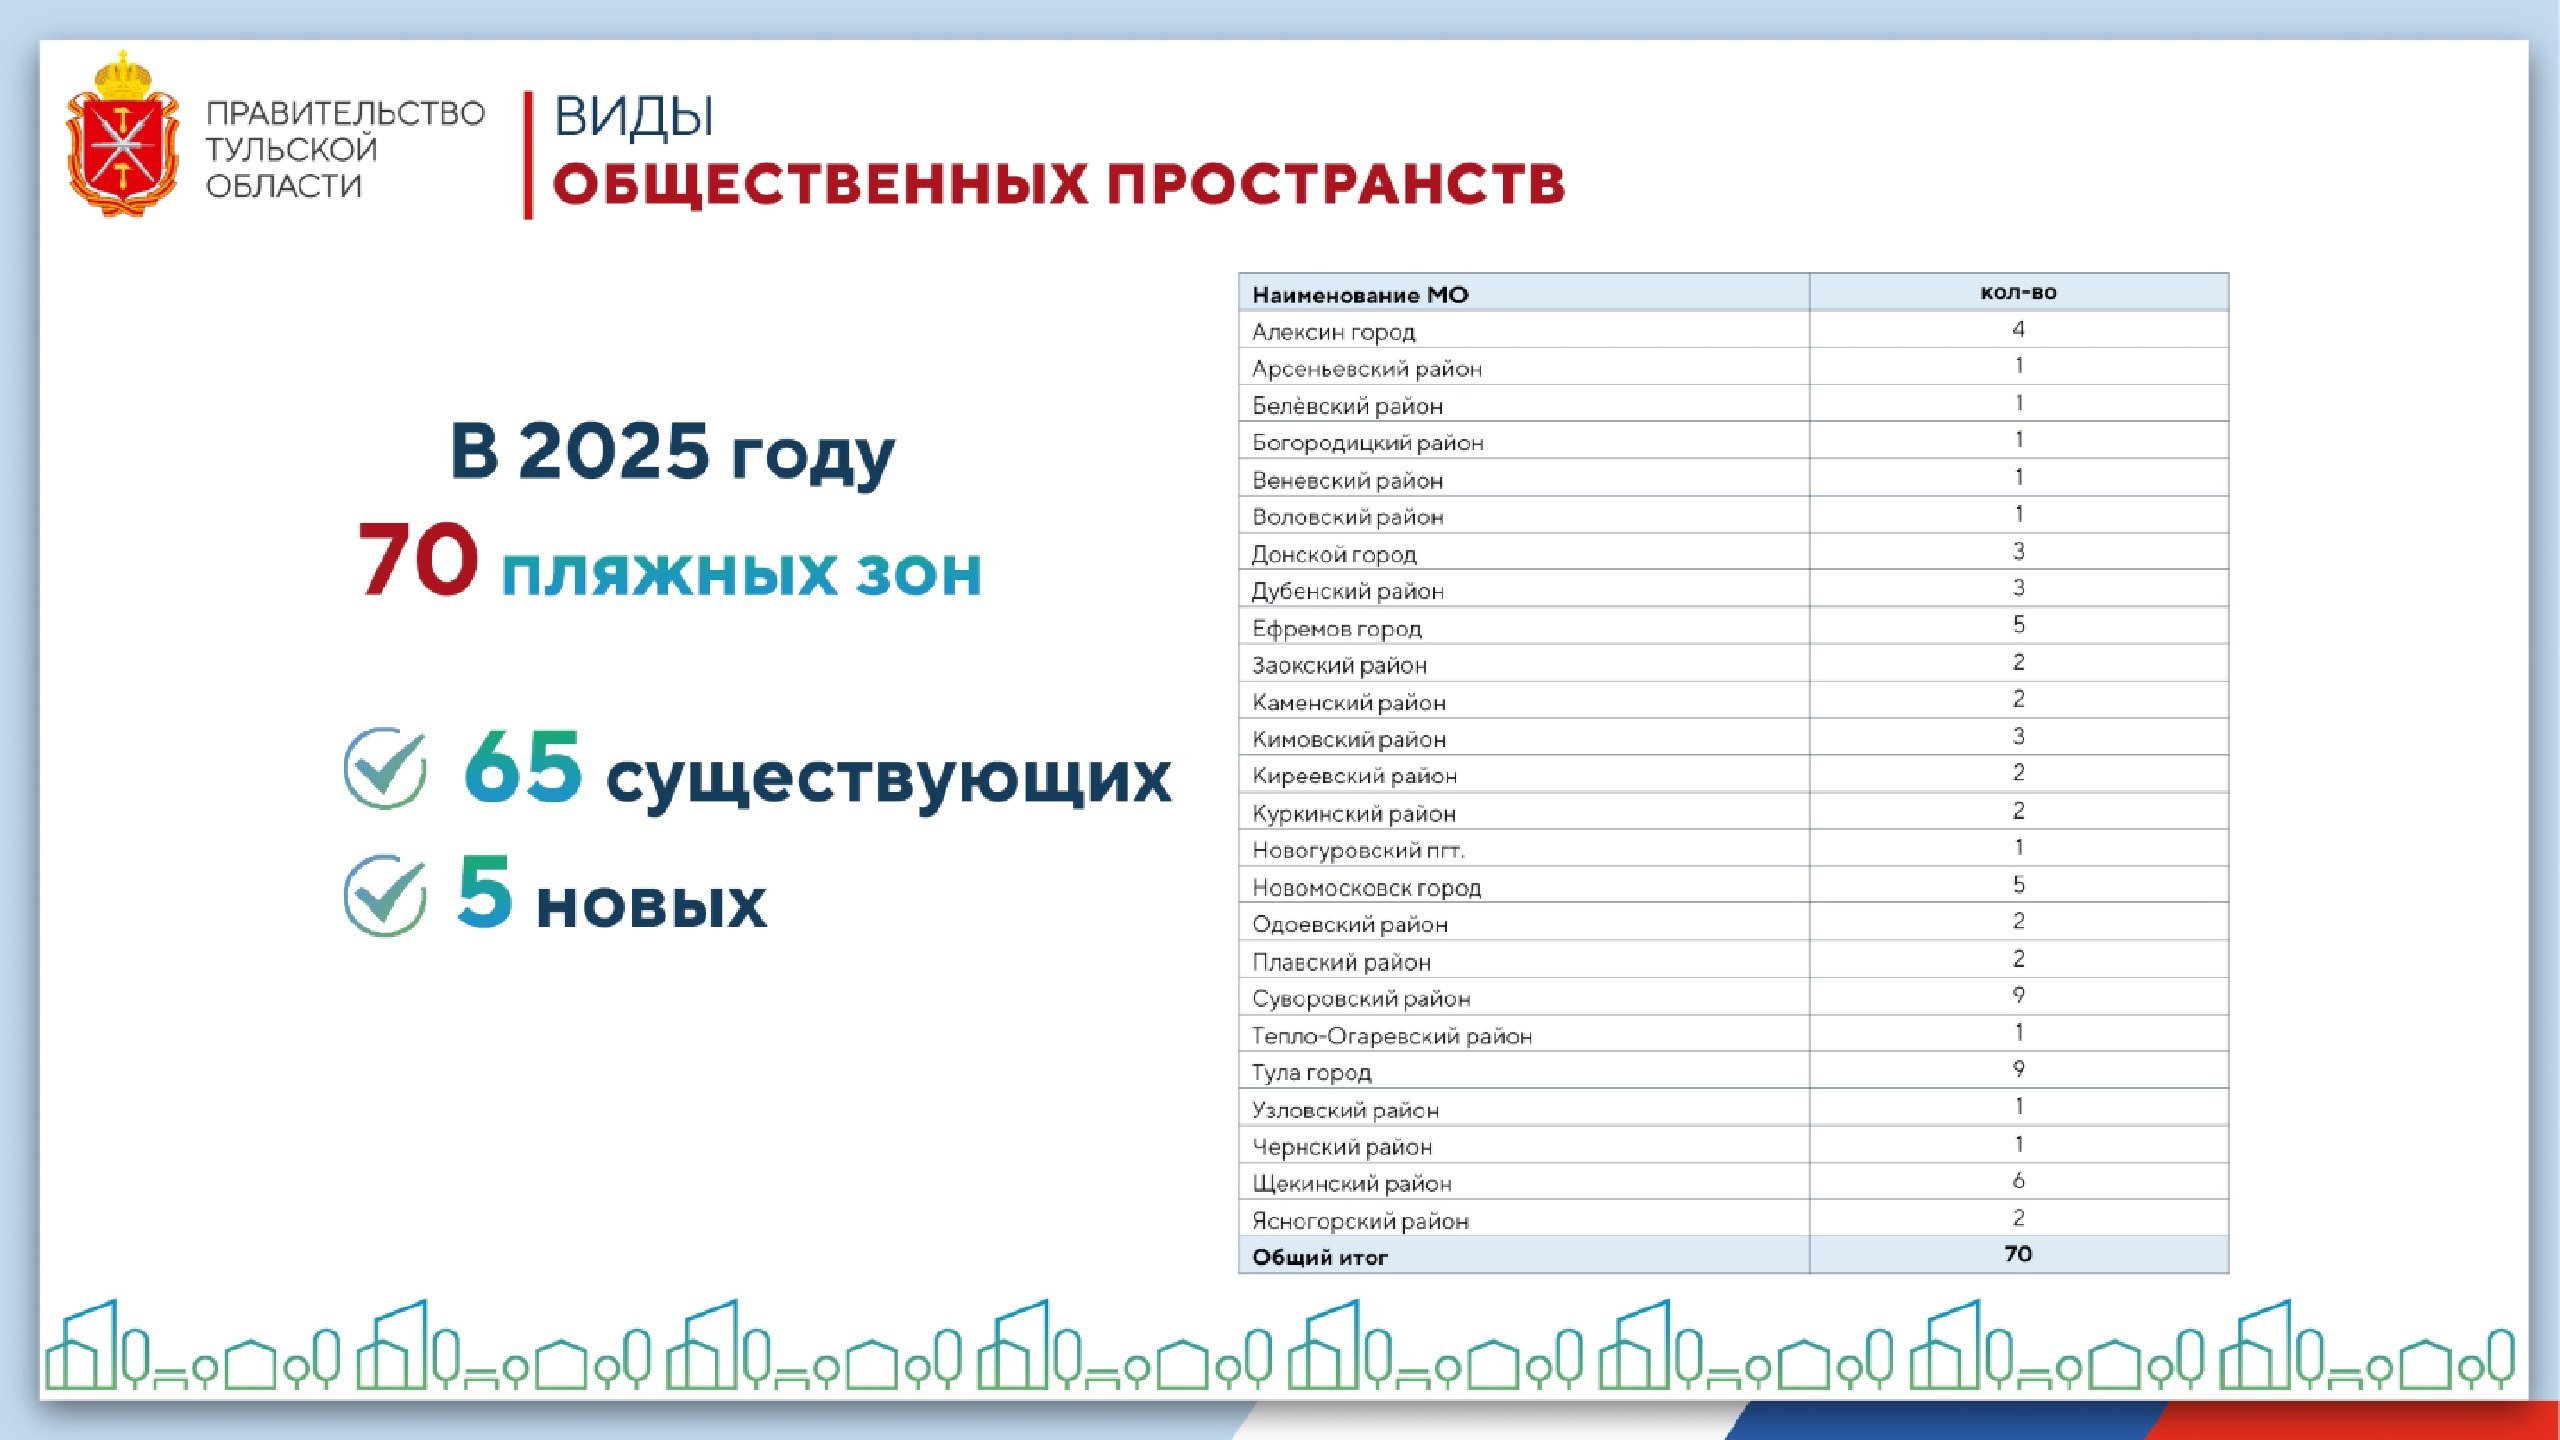Click the count 9 for Суворовский район
The width and height of the screenshot is (2560, 1440).
[2019, 995]
